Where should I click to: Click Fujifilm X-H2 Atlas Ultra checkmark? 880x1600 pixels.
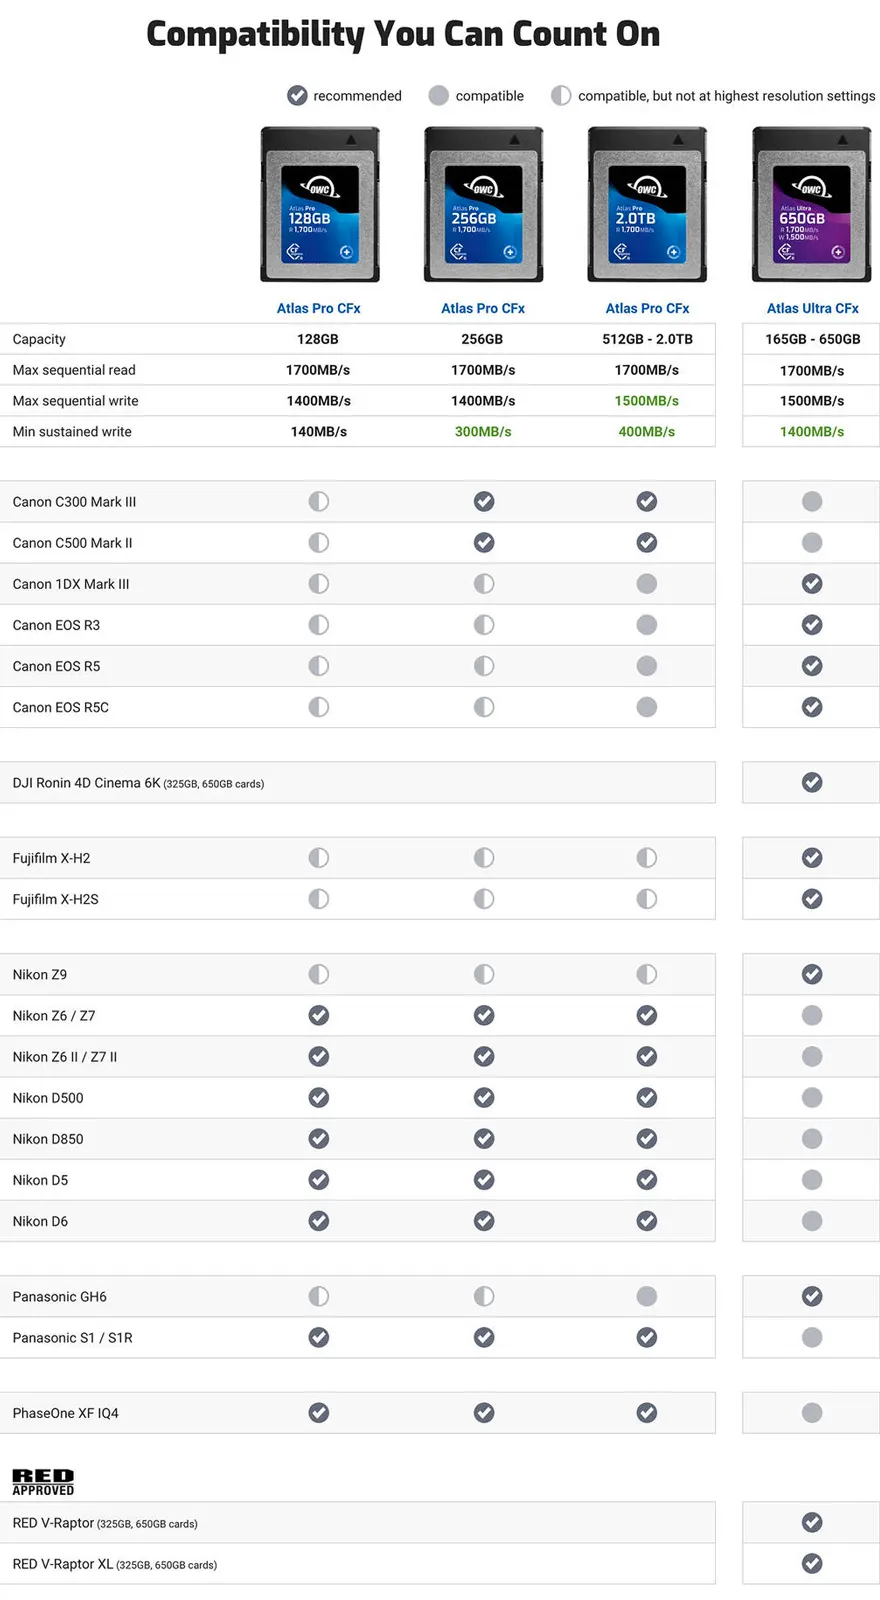coord(812,857)
